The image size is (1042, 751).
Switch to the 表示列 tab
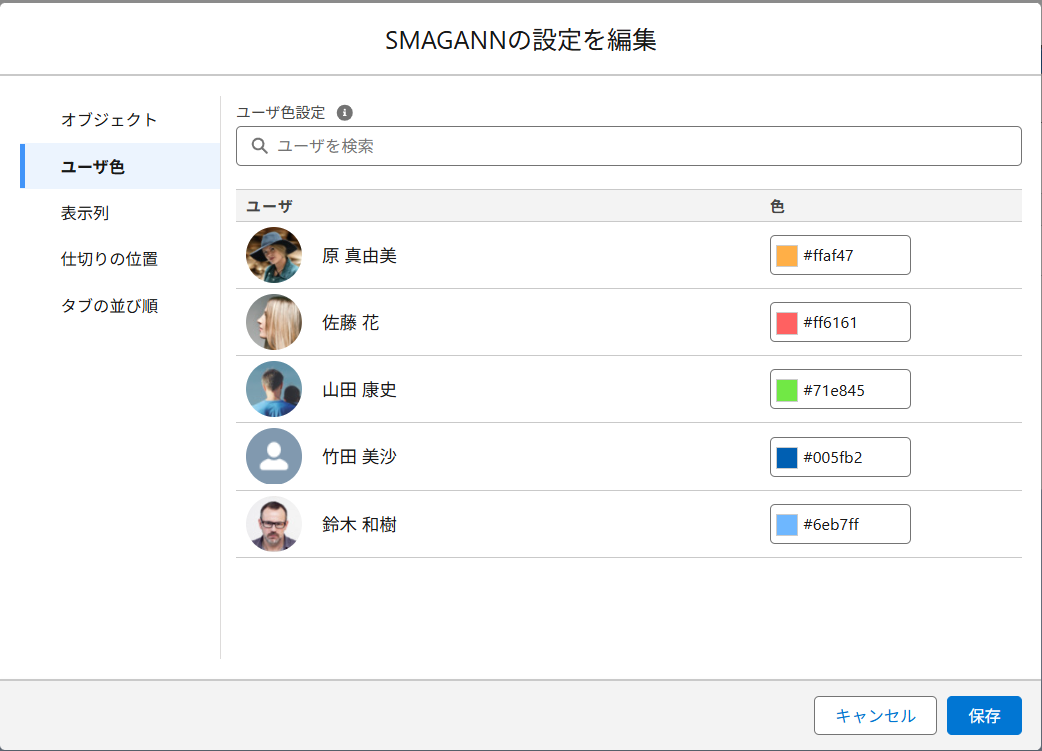85,213
